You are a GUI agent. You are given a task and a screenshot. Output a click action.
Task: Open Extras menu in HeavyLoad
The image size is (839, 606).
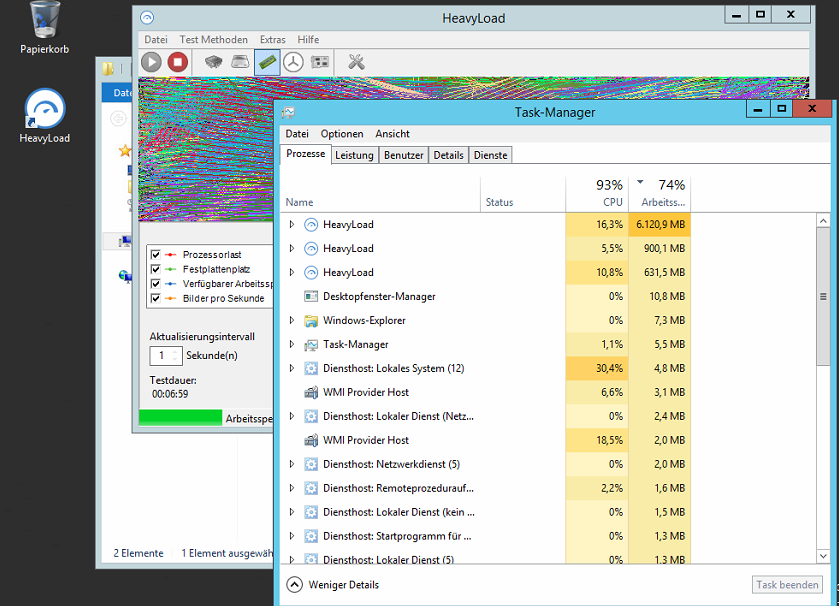(272, 40)
